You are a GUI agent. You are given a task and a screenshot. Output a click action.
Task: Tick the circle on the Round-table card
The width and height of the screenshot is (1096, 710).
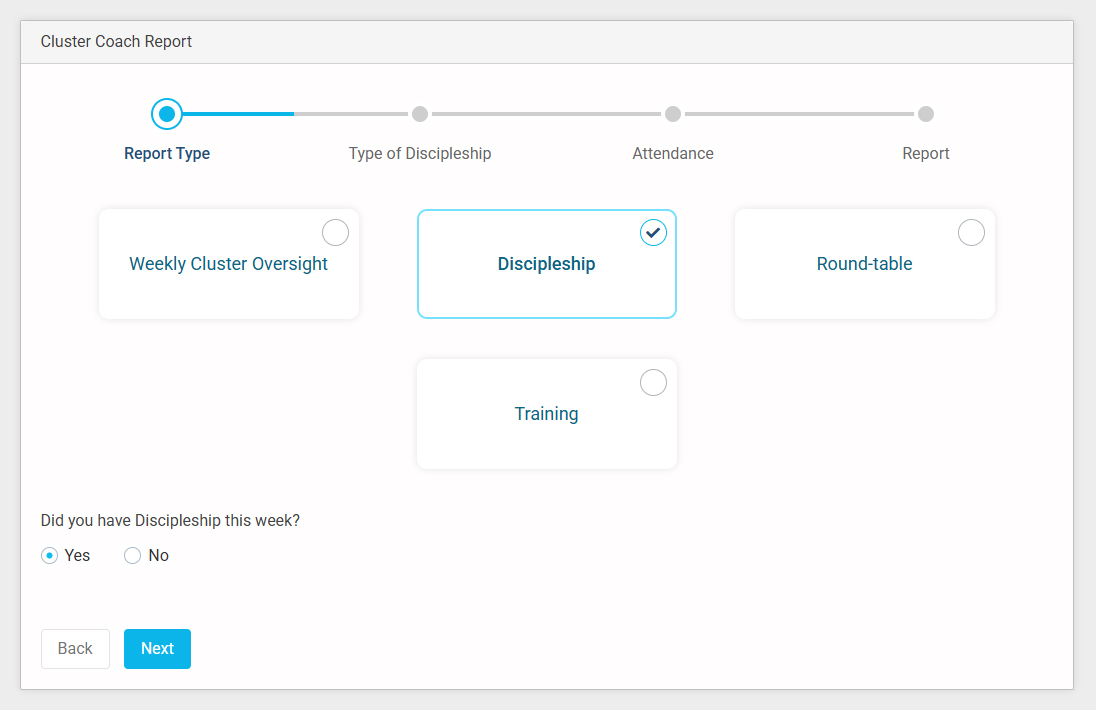[971, 233]
